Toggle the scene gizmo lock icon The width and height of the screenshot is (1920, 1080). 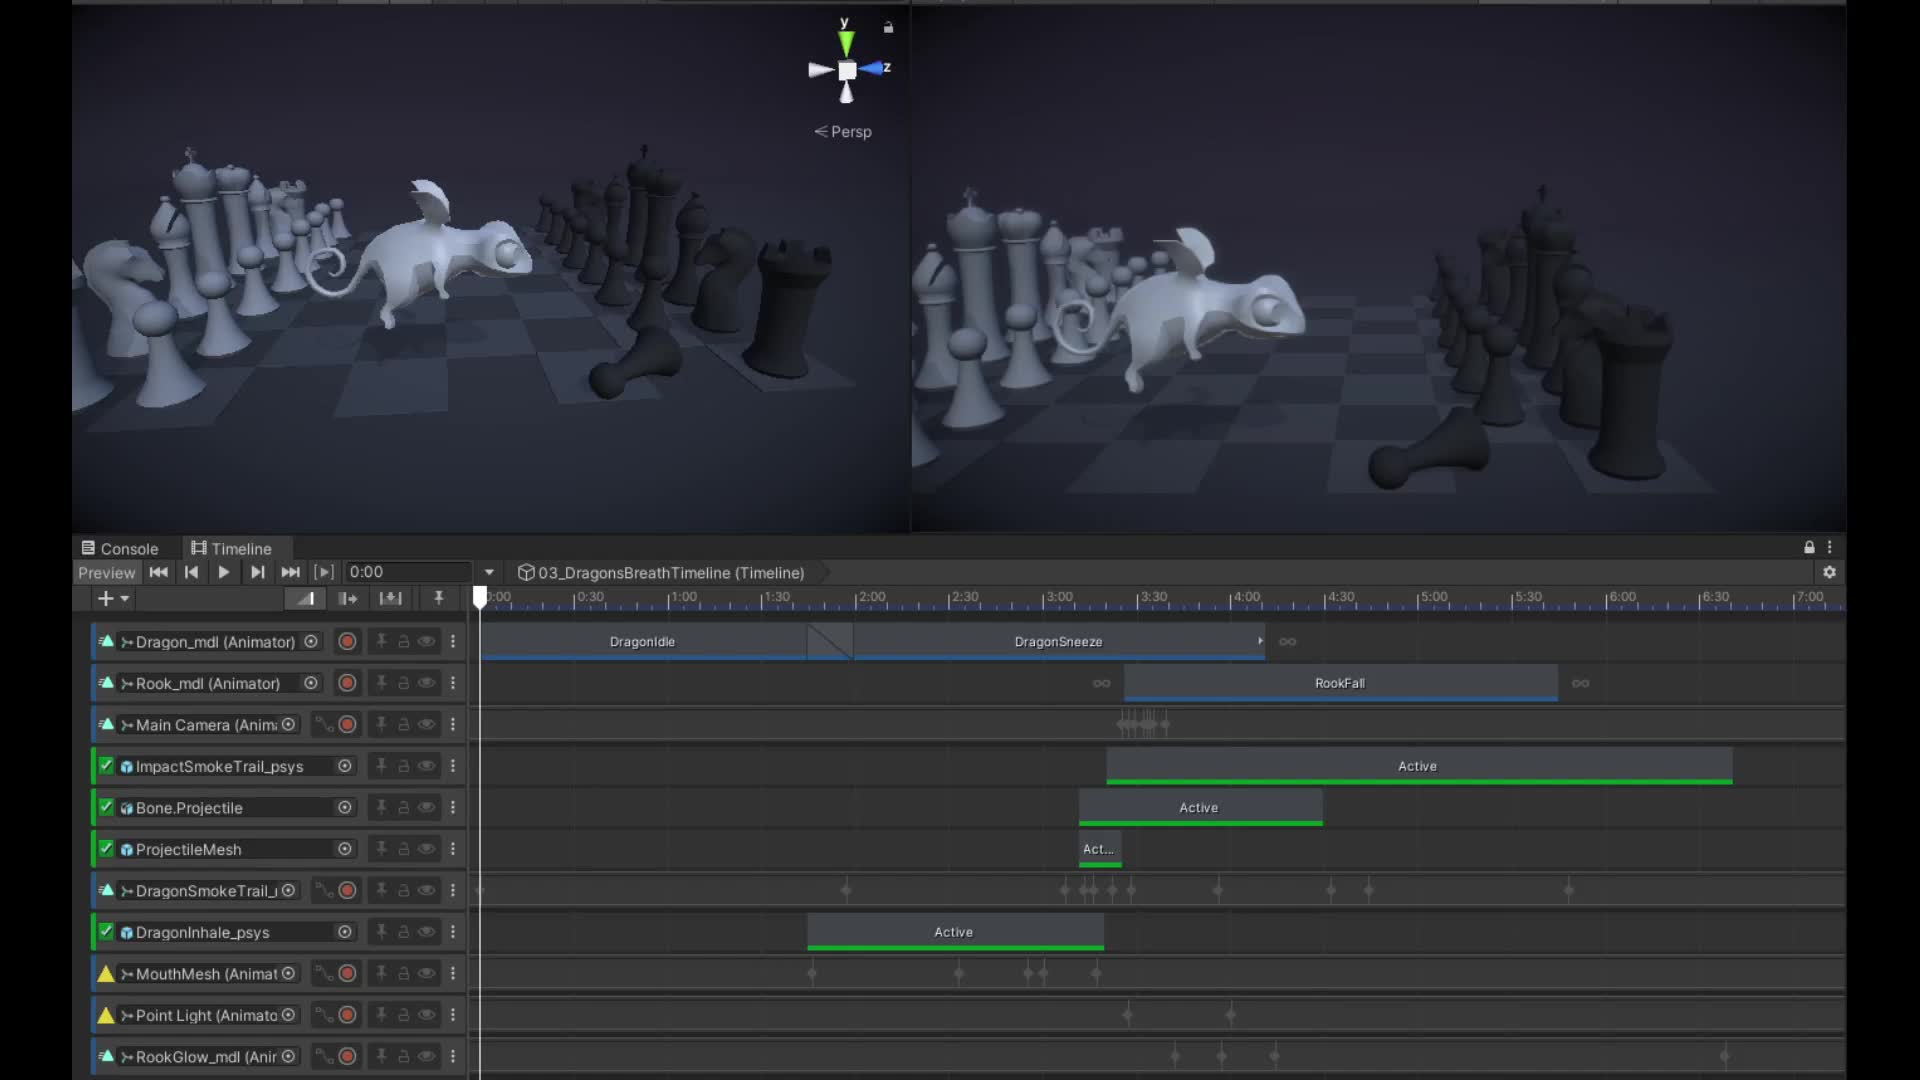pyautogui.click(x=888, y=27)
